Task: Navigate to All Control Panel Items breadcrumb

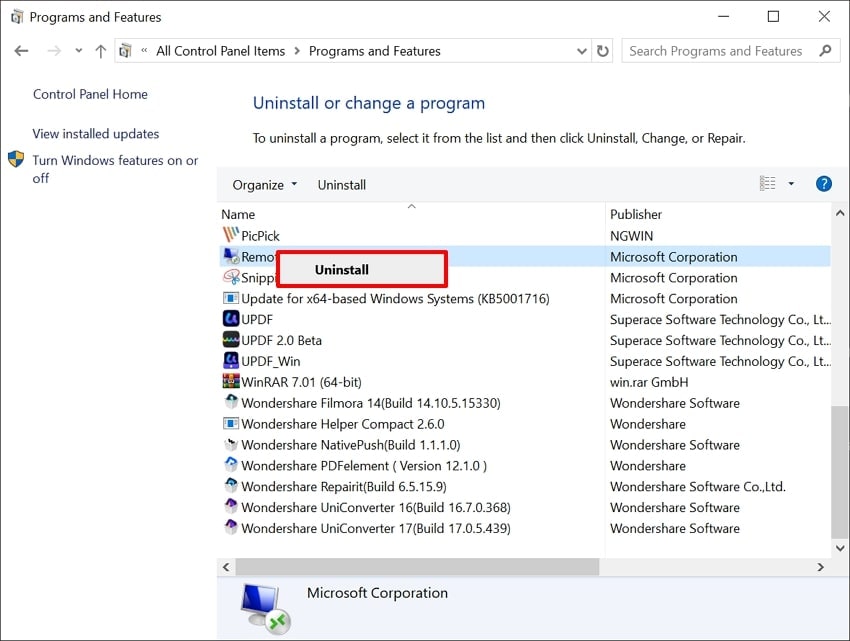Action: [x=219, y=50]
